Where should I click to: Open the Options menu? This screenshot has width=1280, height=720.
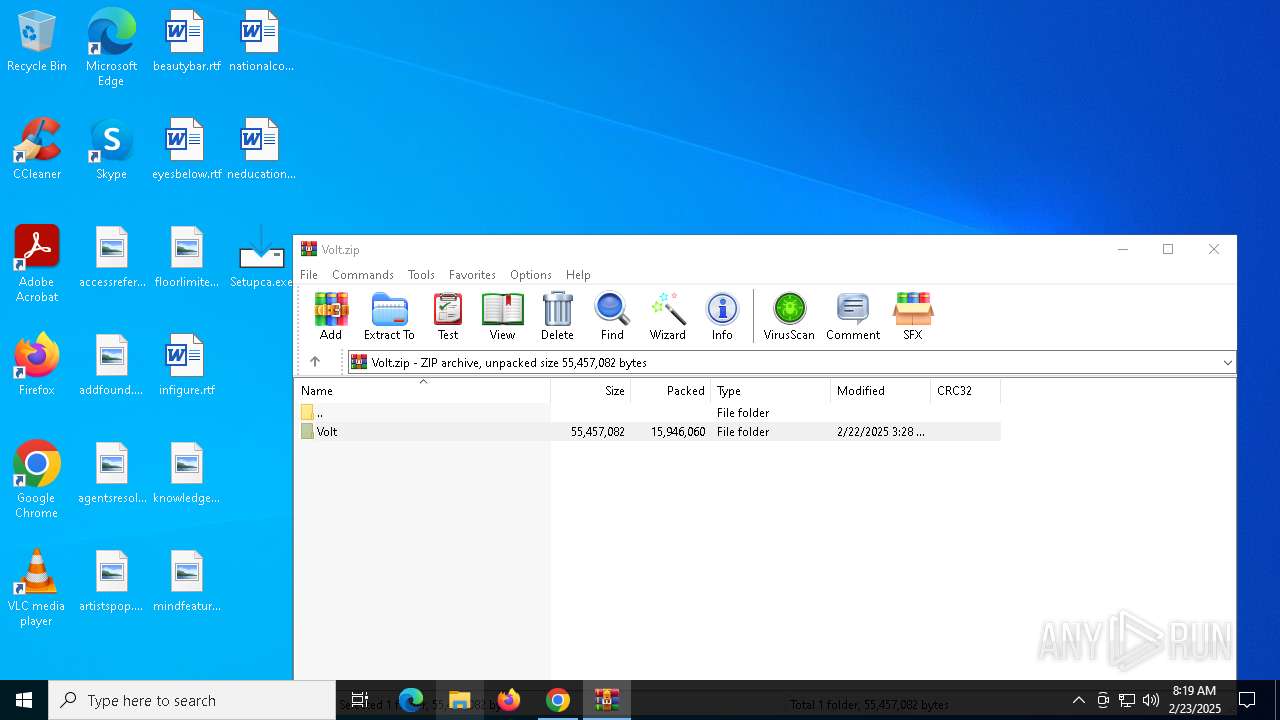coord(531,274)
